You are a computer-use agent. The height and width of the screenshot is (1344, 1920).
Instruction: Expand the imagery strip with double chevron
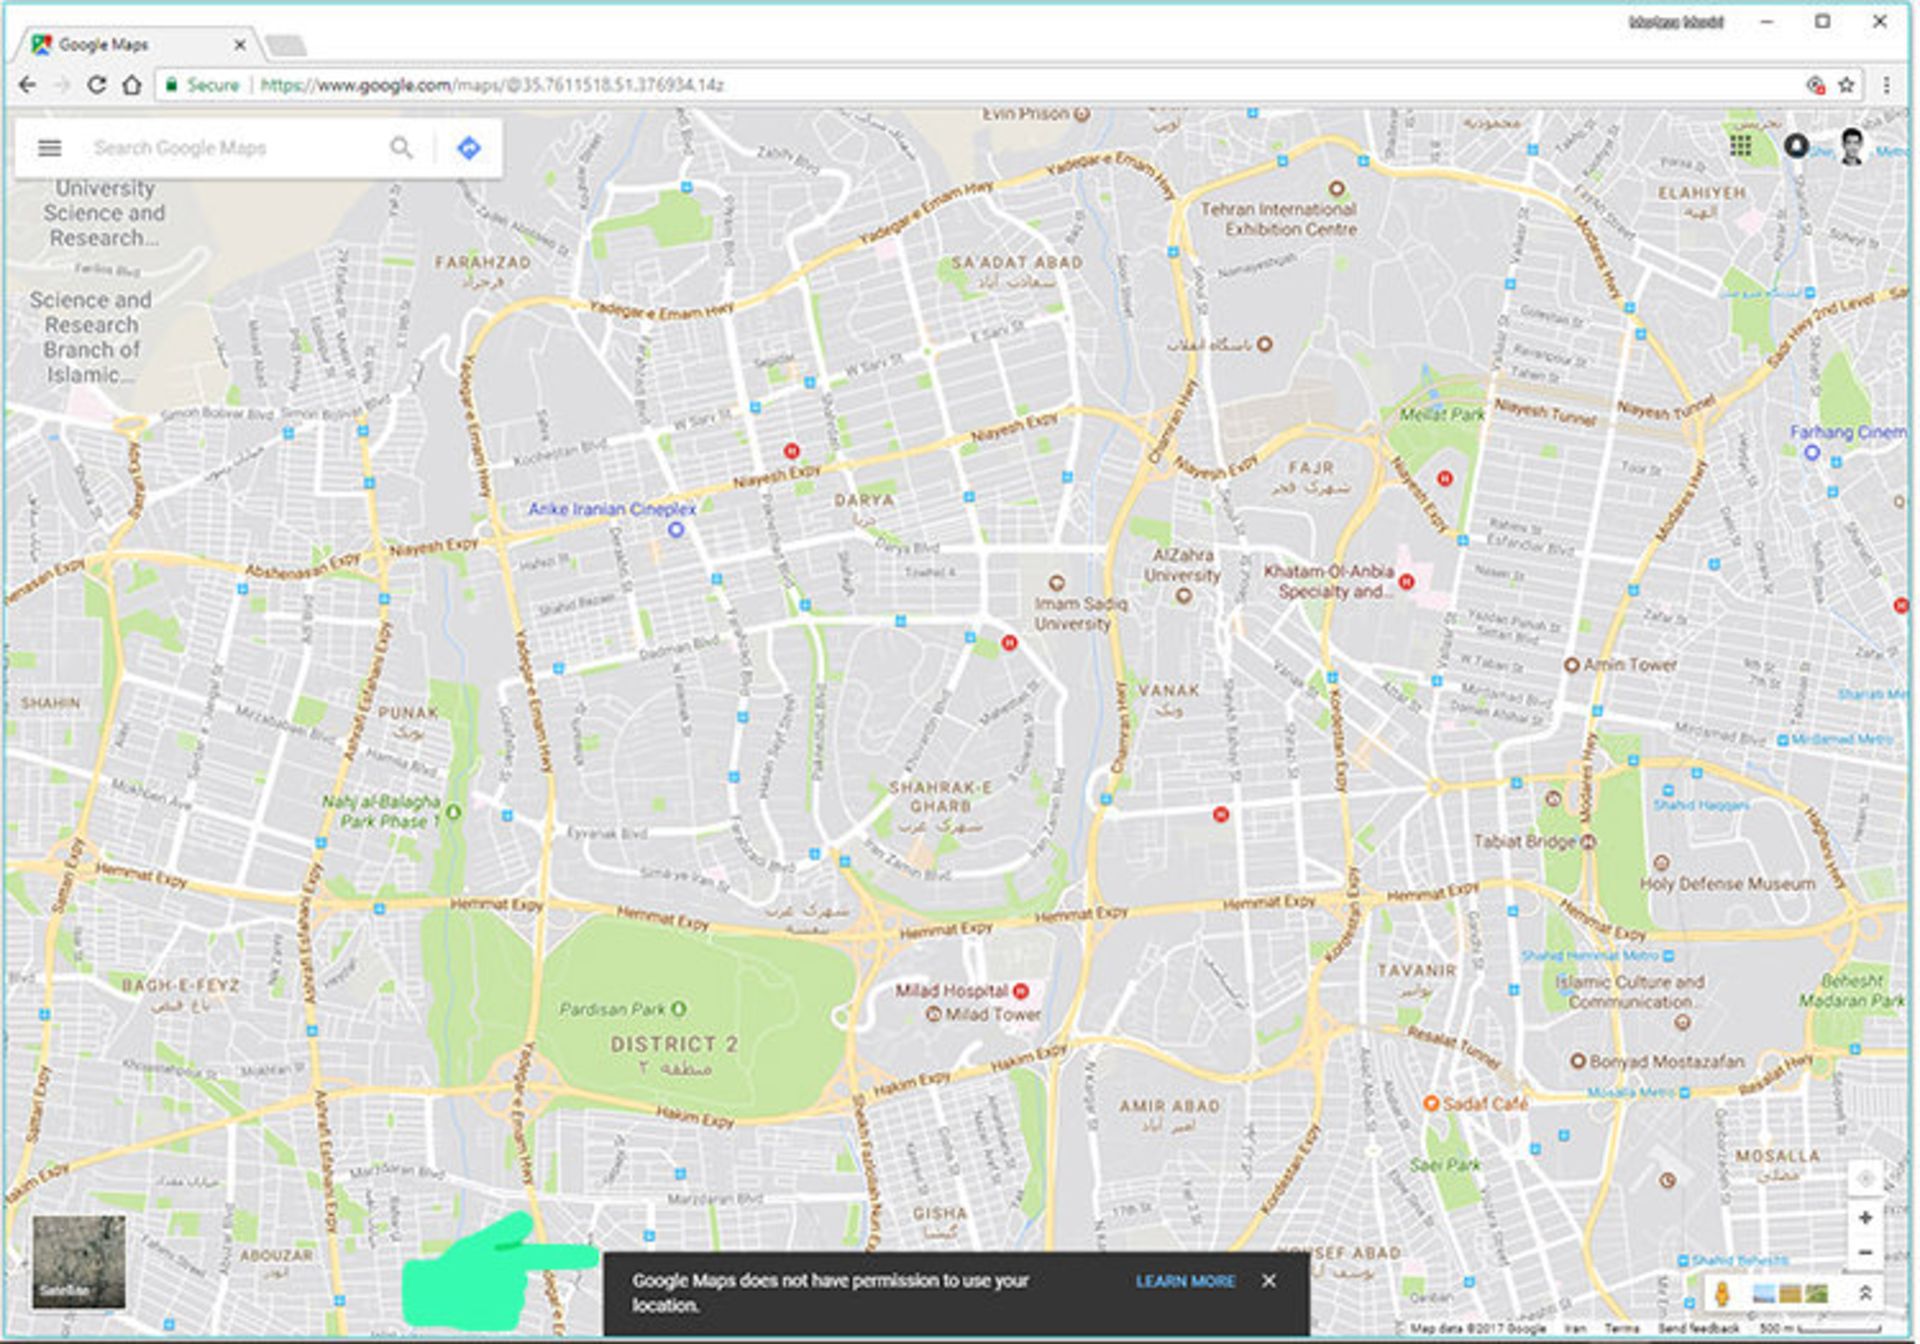(x=1865, y=1293)
